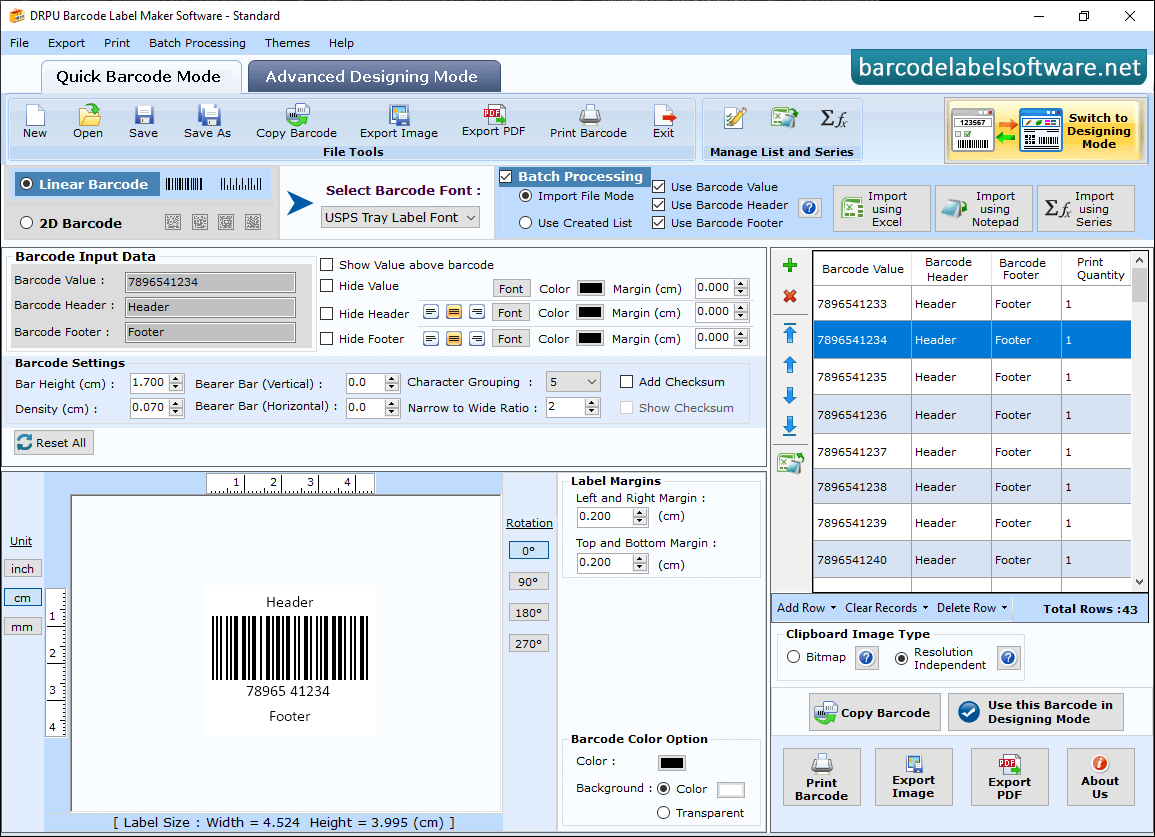Click Export Image in File Tools toolbar
1155x837 pixels.
(x=399, y=122)
